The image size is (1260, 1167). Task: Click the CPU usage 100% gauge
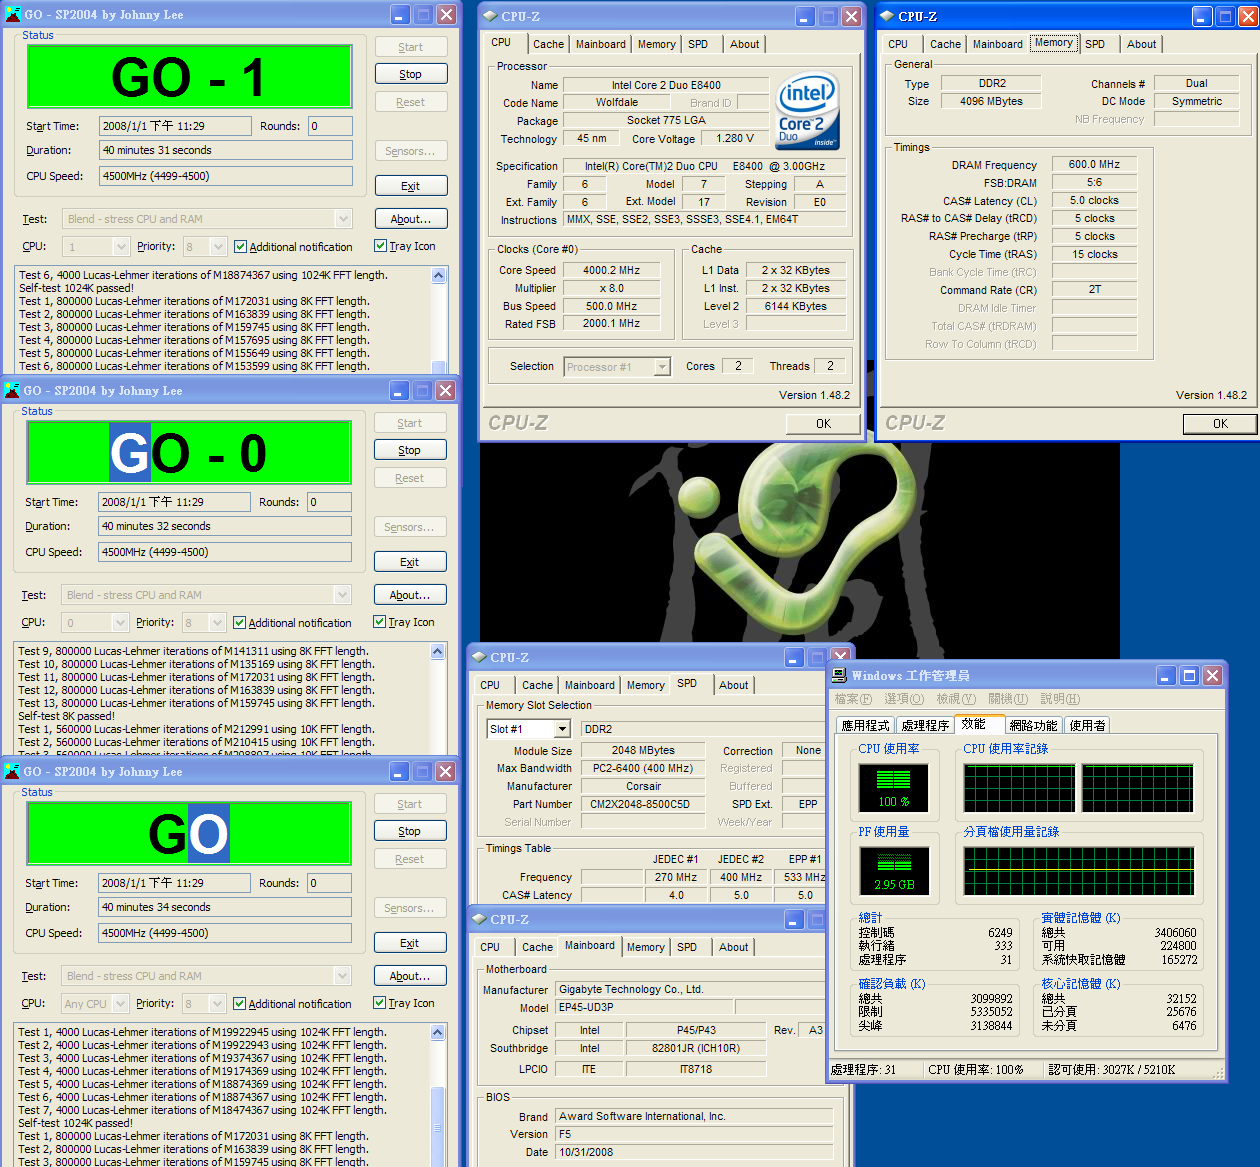click(x=893, y=788)
